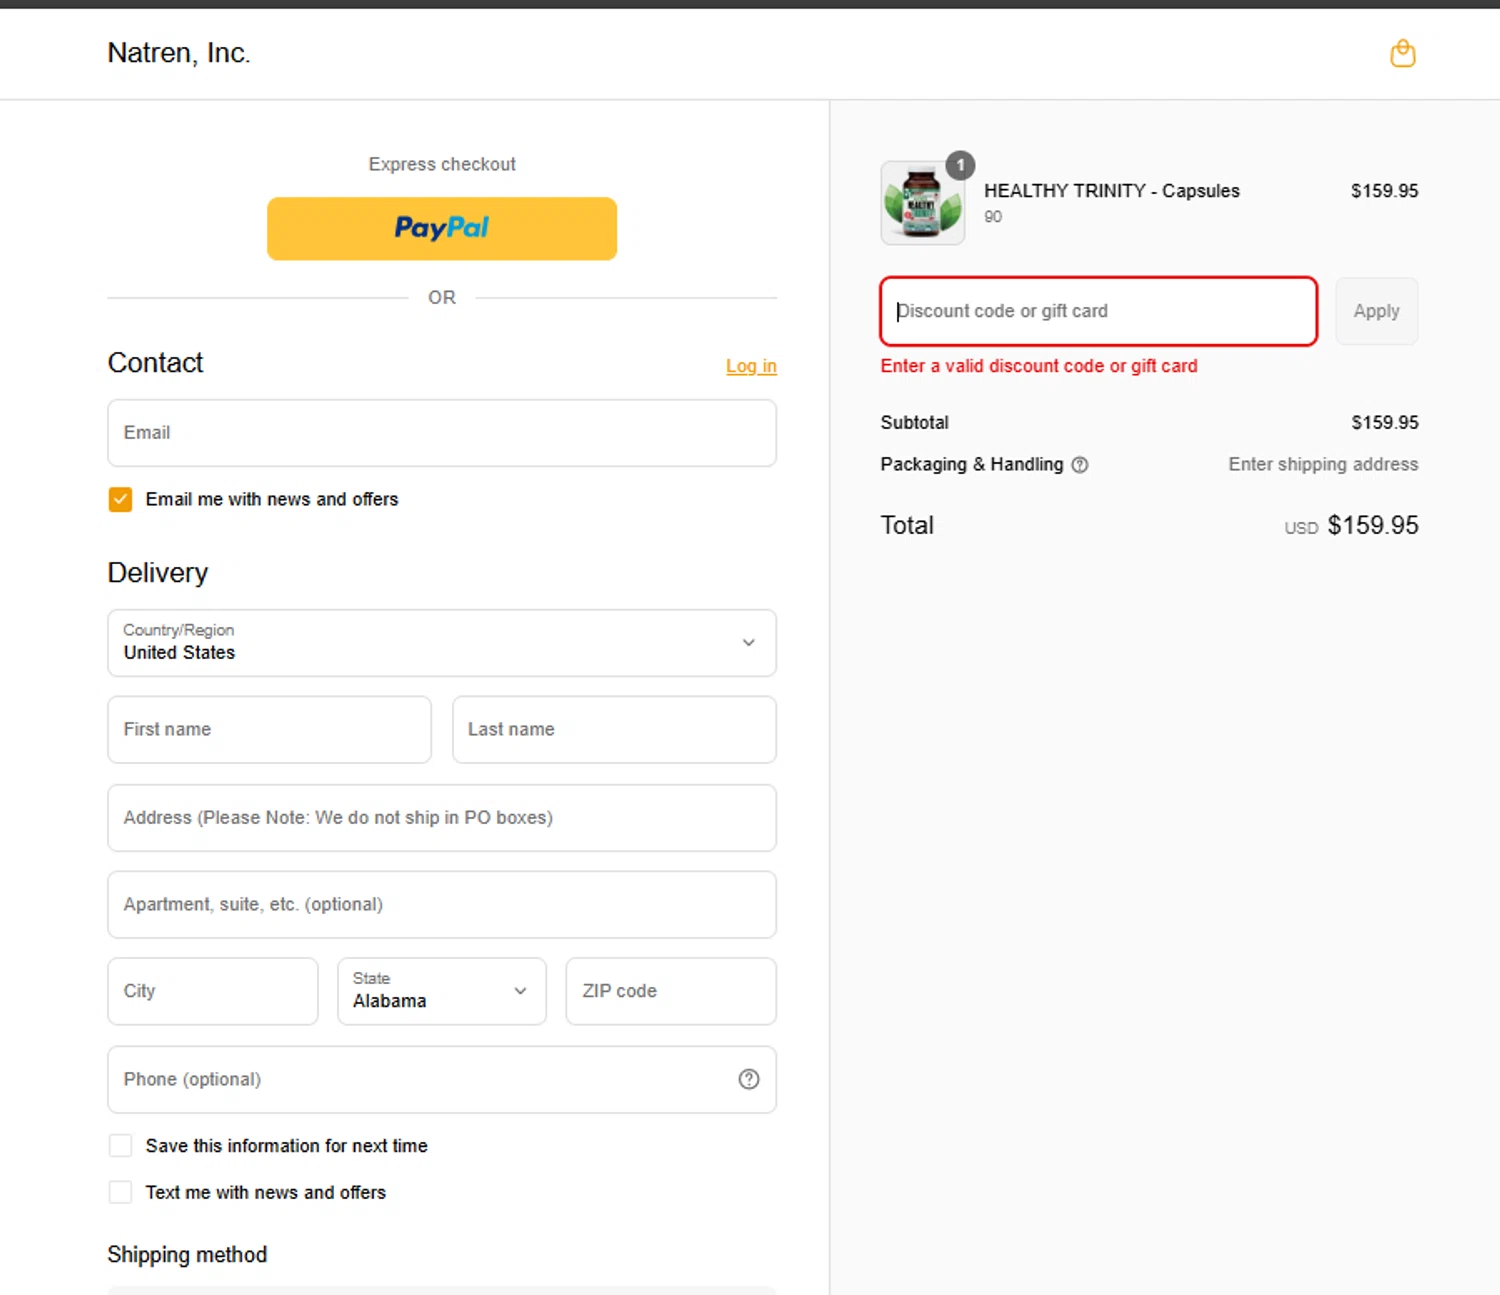Image resolution: width=1500 pixels, height=1295 pixels.
Task: Open the State dropdown showing Alabama
Action: 442,991
